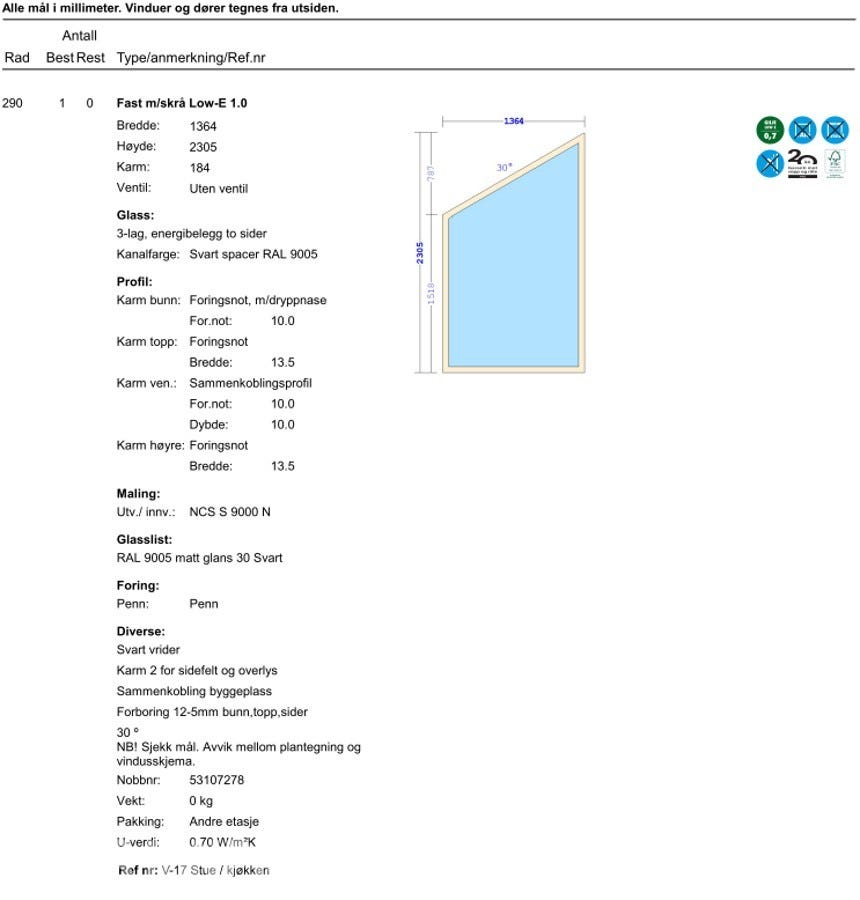860x900 pixels.
Task: Click the Karm value 184
Action: click(199, 168)
